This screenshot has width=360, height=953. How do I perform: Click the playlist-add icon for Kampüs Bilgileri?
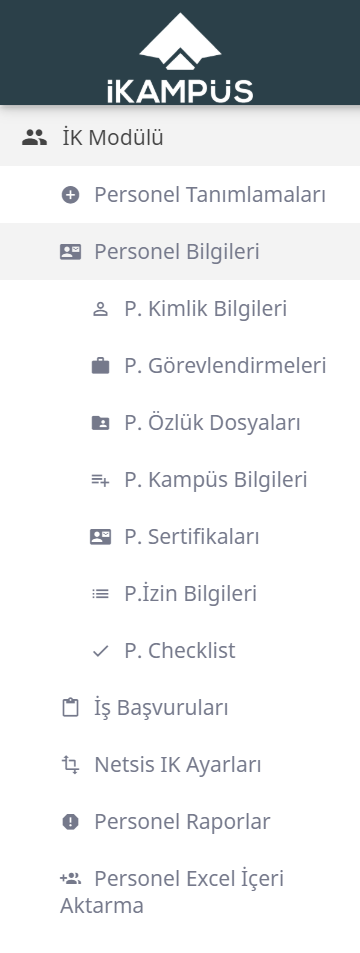tap(100, 480)
